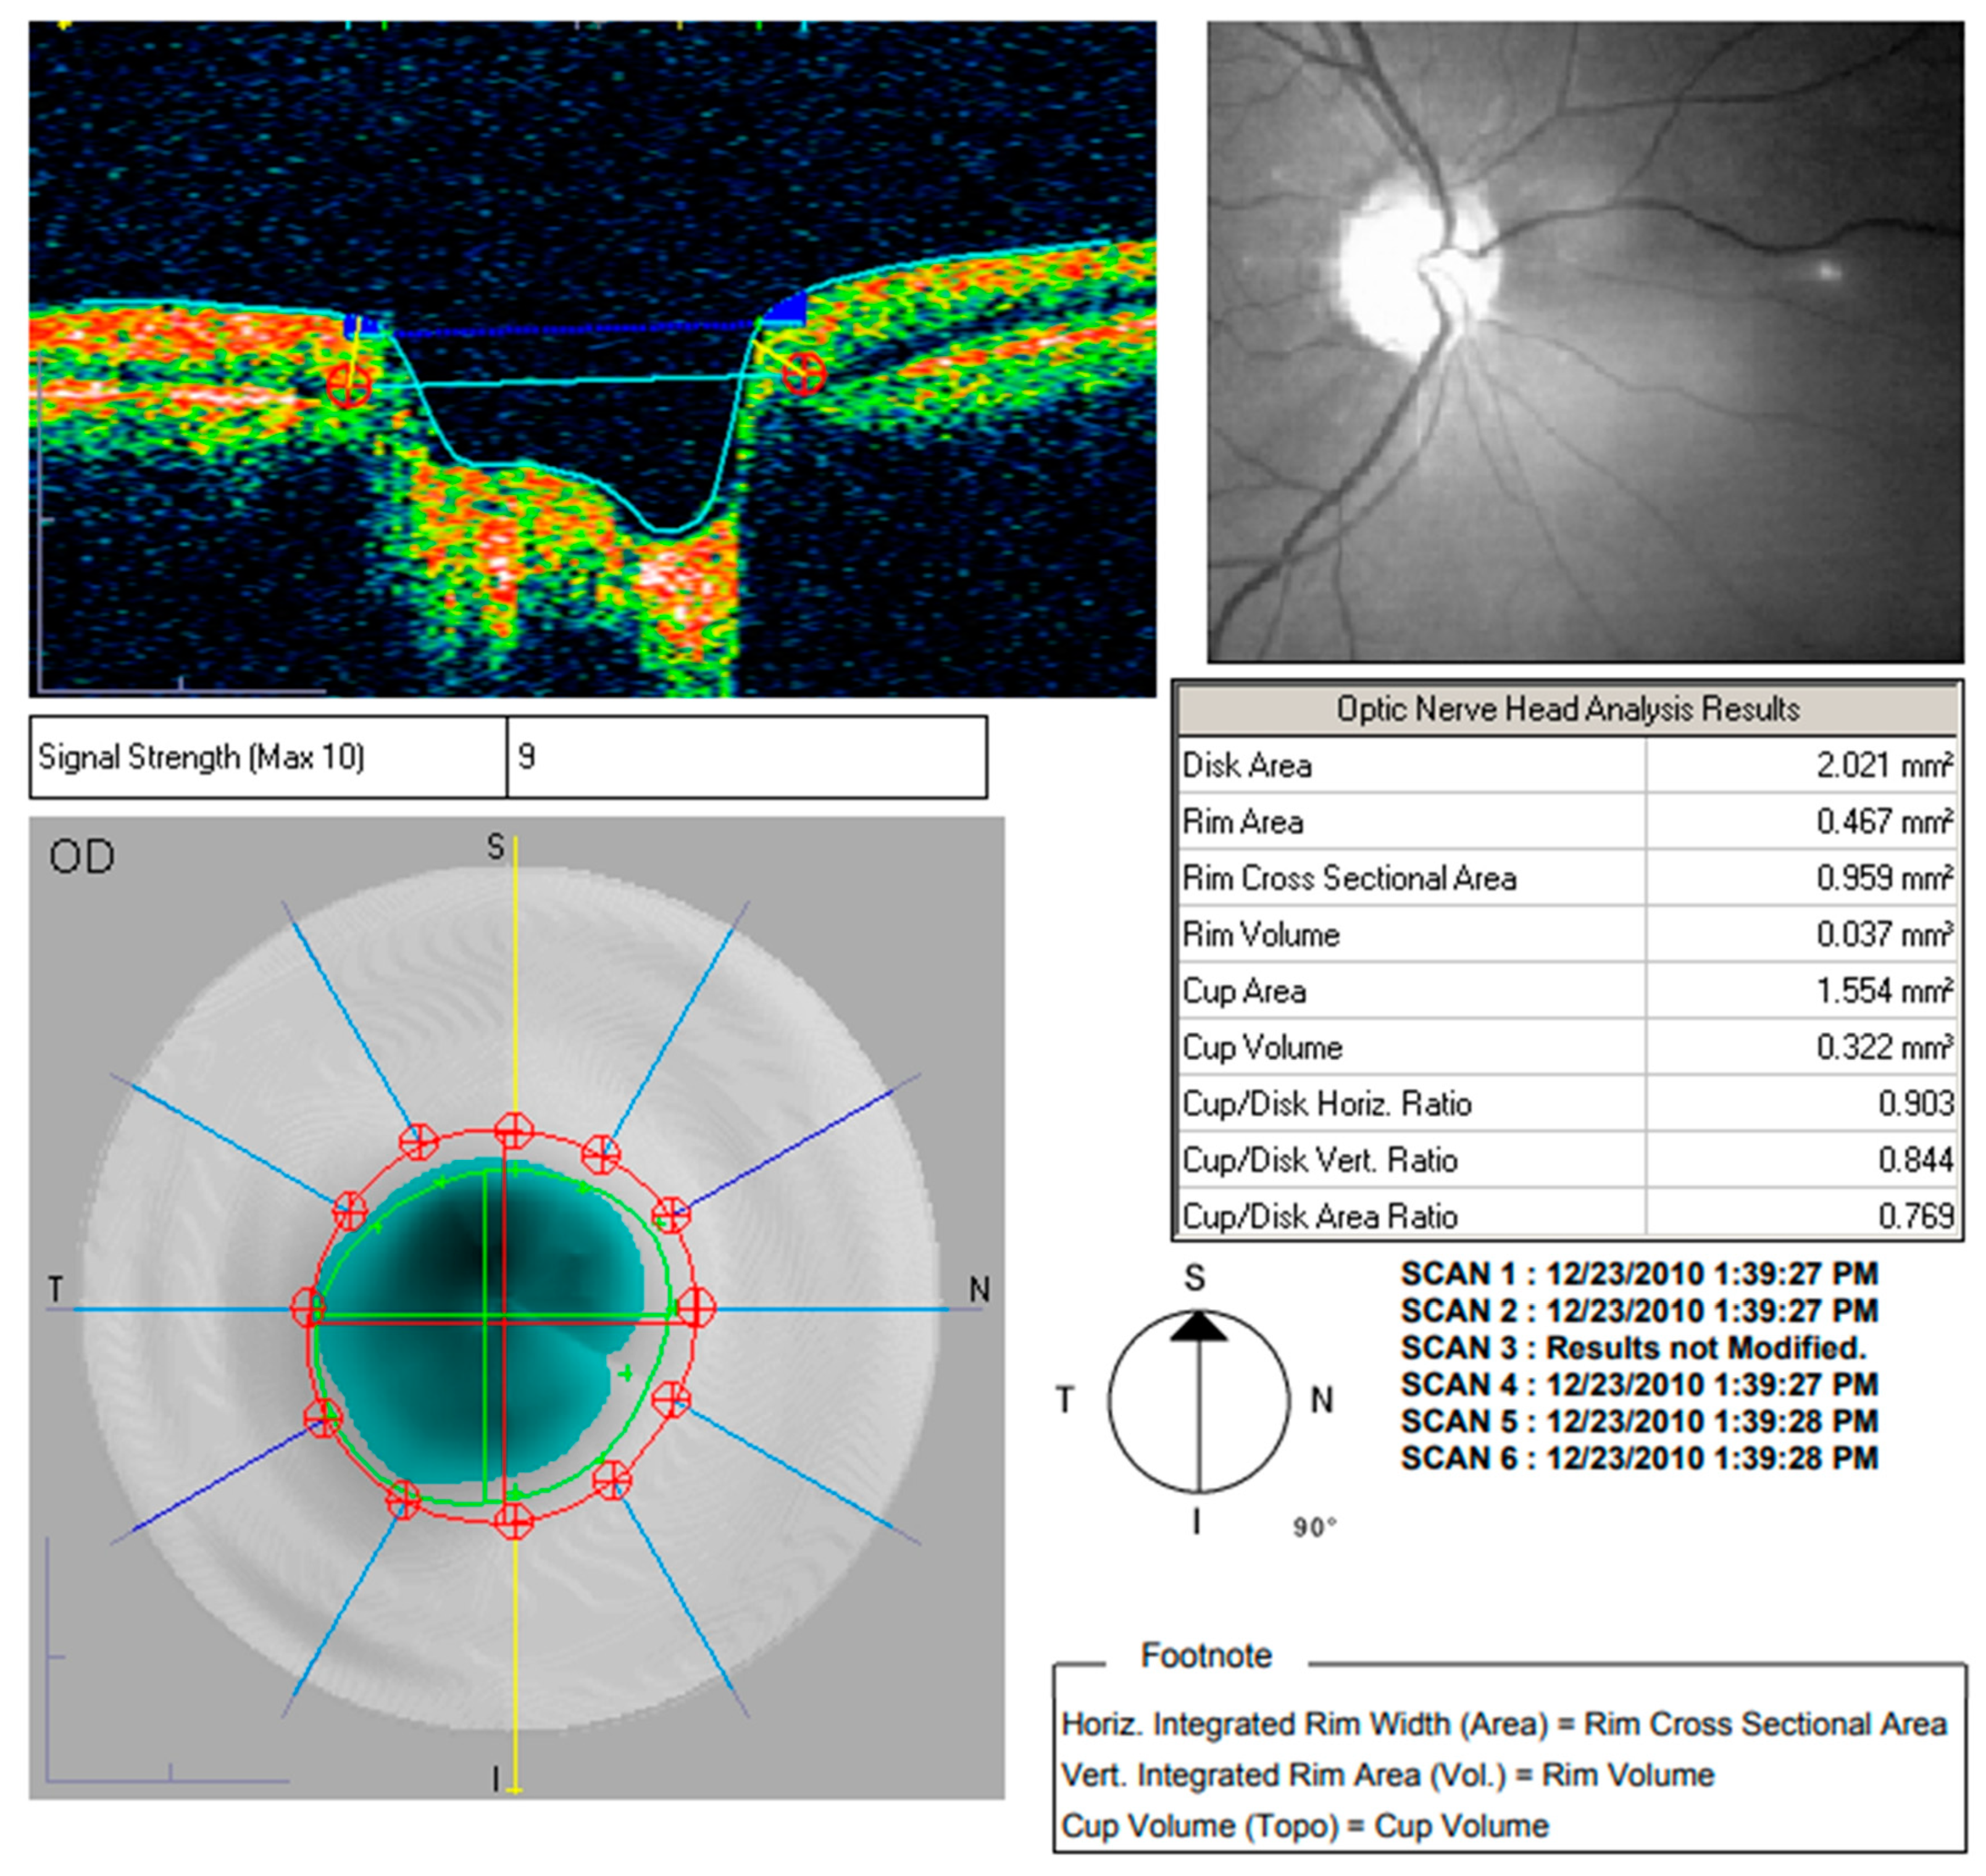The height and width of the screenshot is (1876, 1986).
Task: Click the OD label on topography map
Action: click(x=82, y=857)
